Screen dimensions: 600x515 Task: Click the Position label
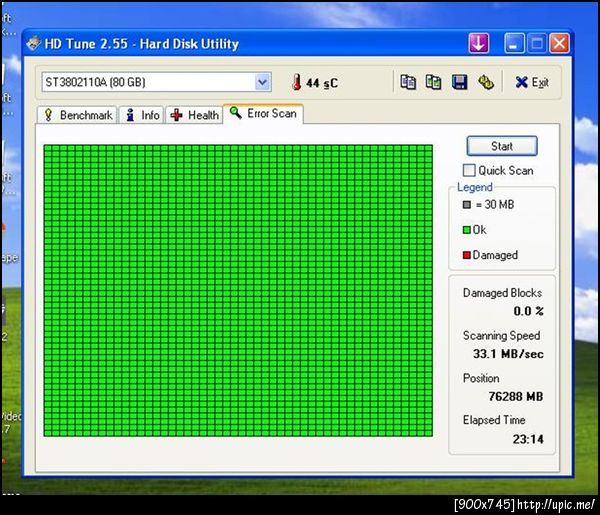[481, 378]
